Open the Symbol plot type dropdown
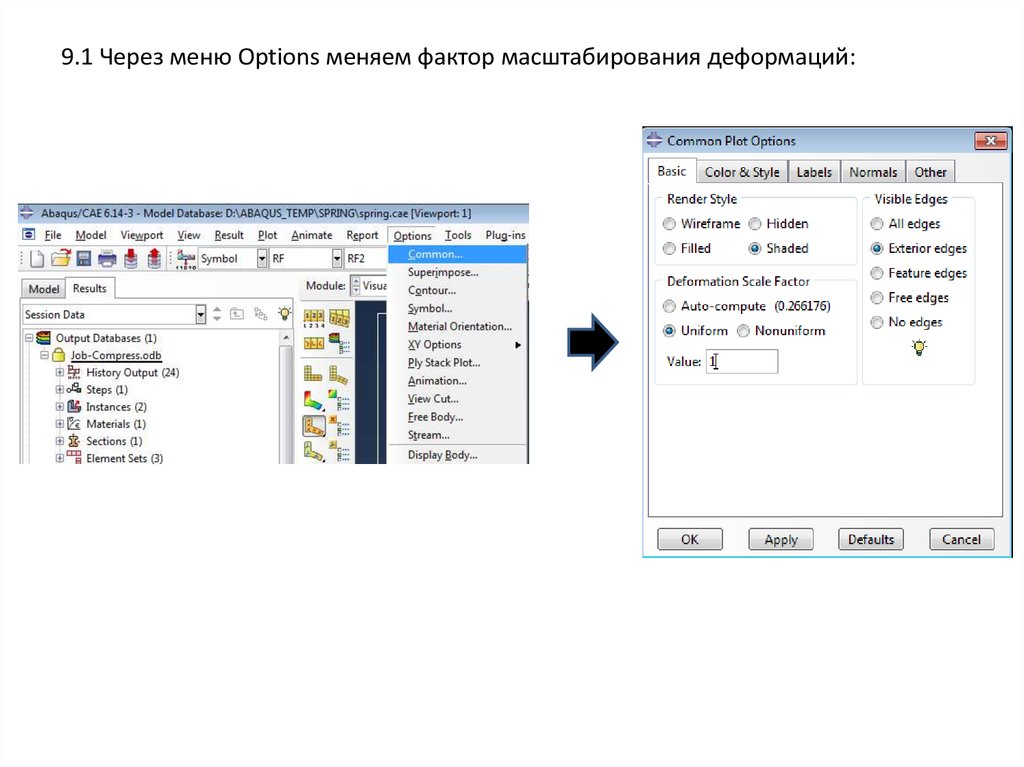 261,259
